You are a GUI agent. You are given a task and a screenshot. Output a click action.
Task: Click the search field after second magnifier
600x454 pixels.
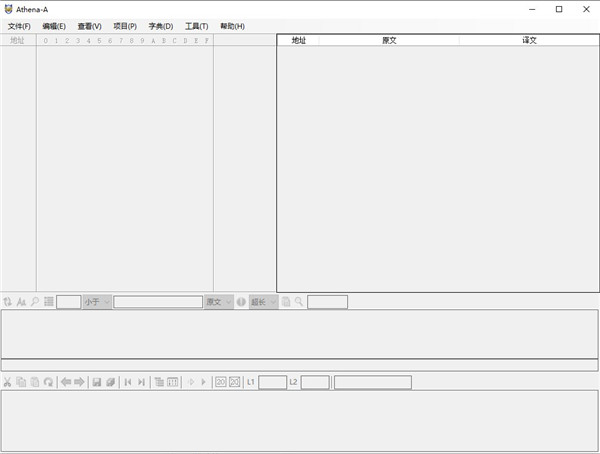(328, 302)
